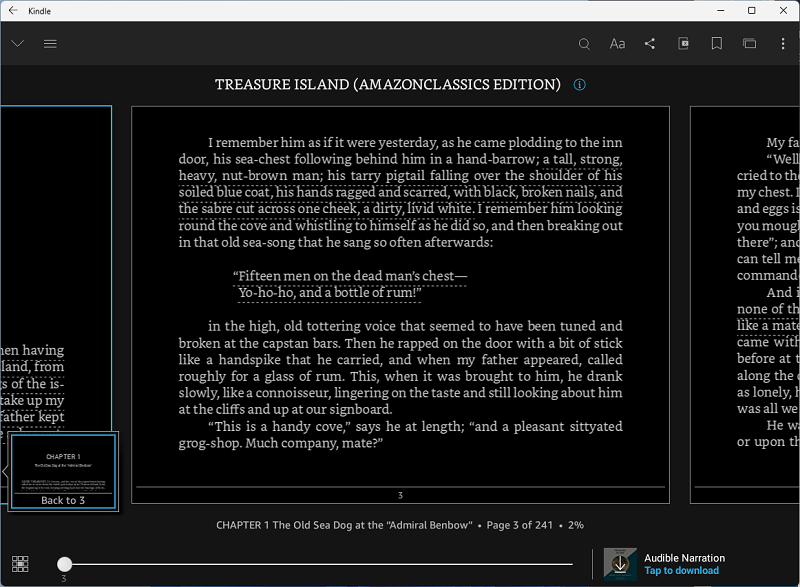Click the share icon in the toolbar
Image resolution: width=800 pixels, height=587 pixels.
click(650, 44)
